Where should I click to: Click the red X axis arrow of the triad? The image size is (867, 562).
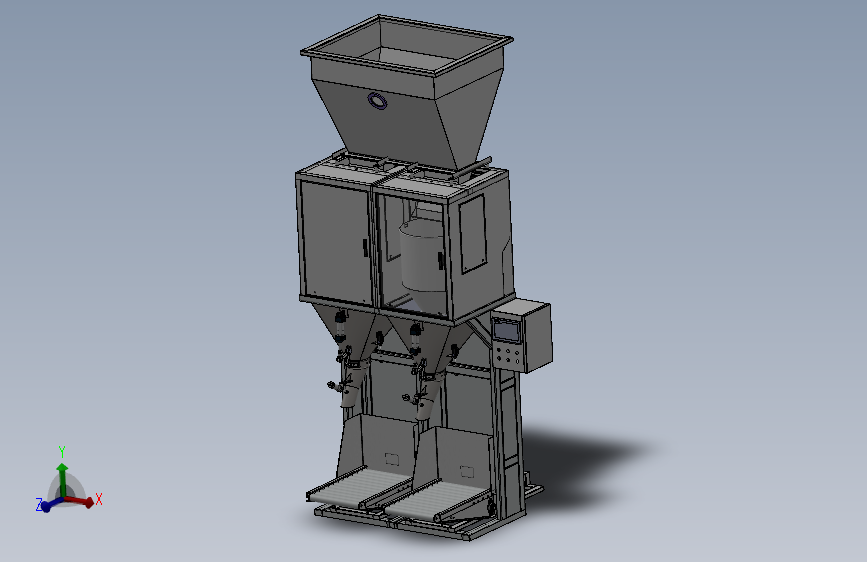(80, 502)
